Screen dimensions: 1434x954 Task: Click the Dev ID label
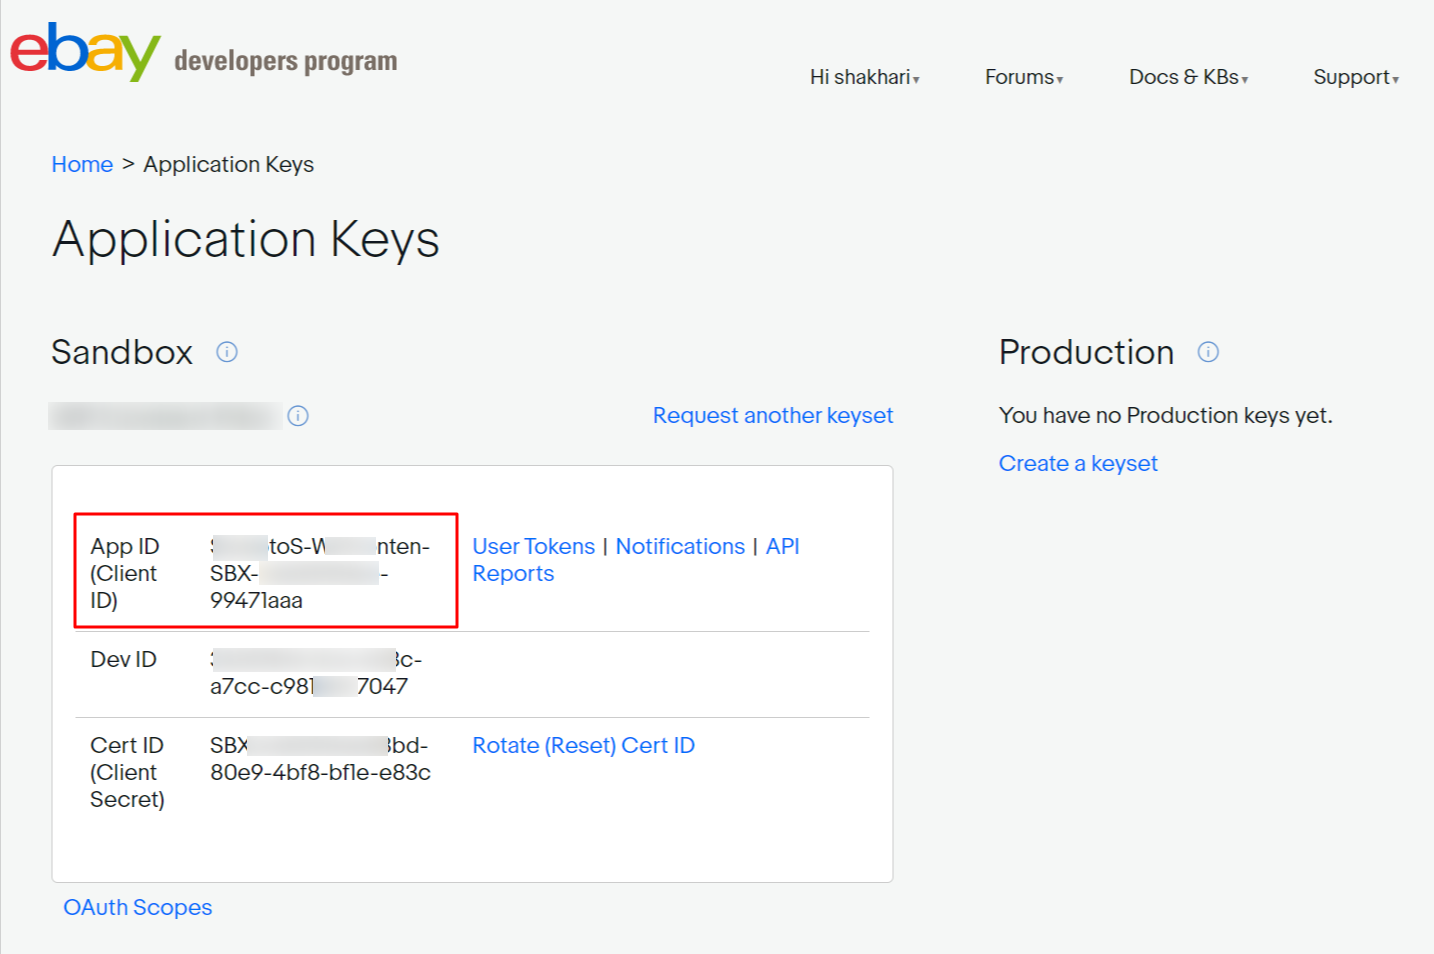click(x=124, y=659)
